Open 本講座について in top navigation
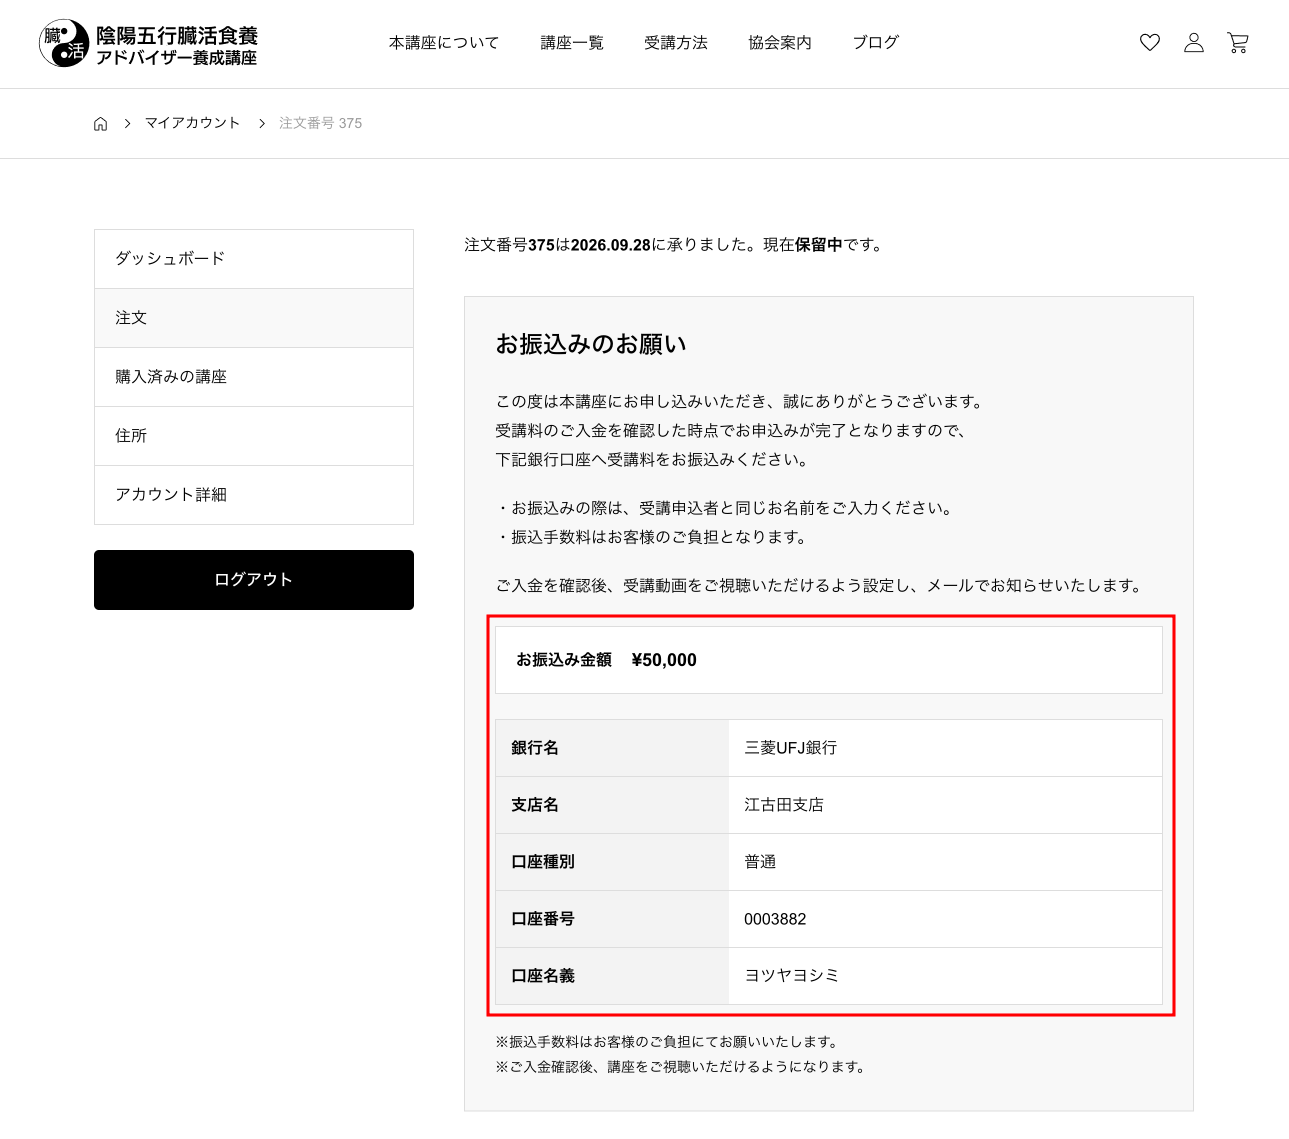Image resolution: width=1289 pixels, height=1139 pixels. coord(444,43)
